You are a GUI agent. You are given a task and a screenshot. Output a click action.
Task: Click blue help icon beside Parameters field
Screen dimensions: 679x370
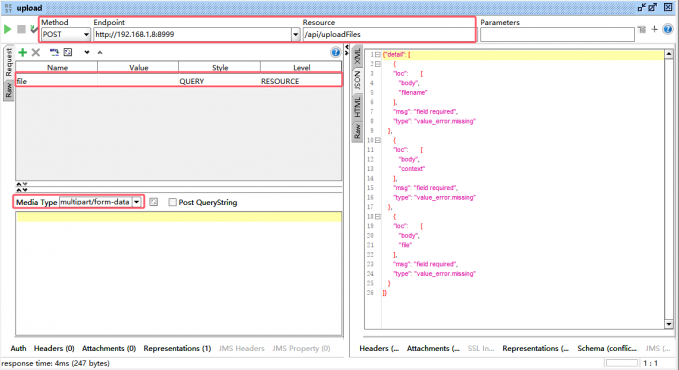[x=668, y=29]
